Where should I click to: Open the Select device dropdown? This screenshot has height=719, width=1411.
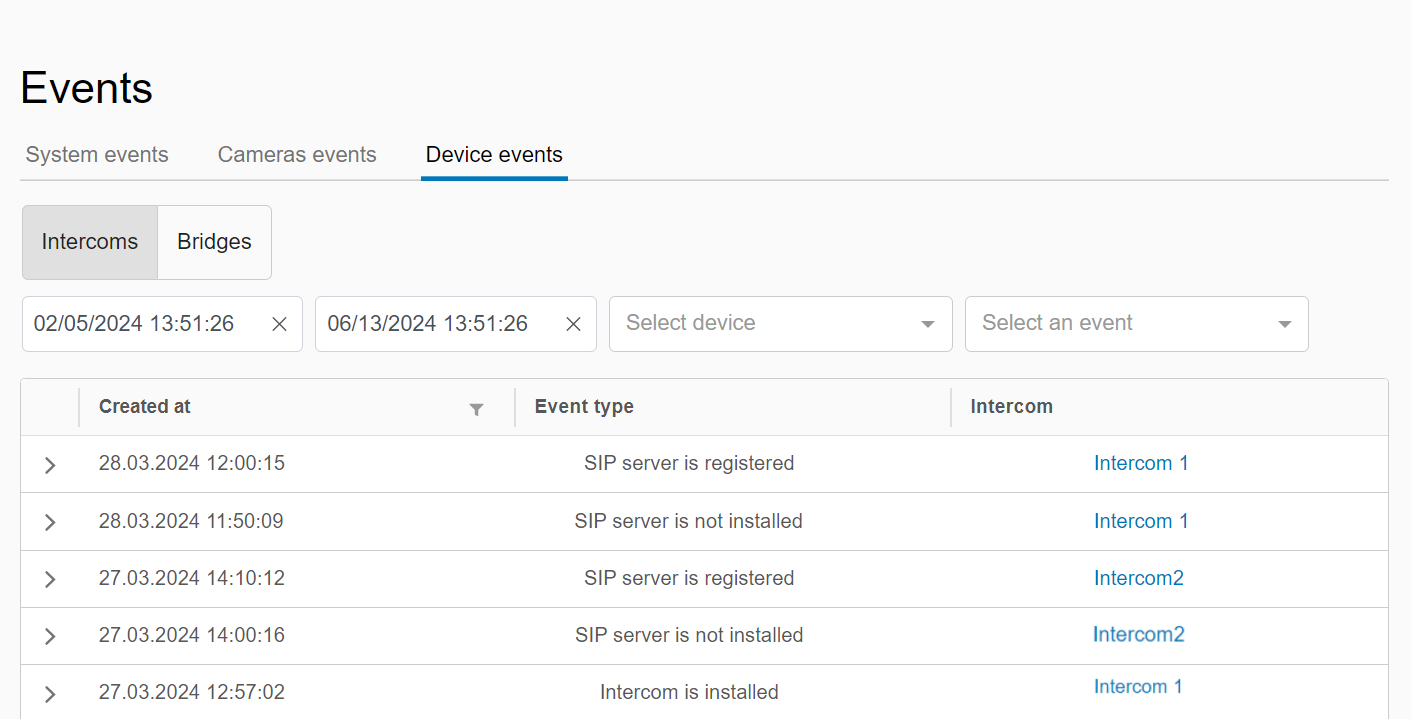point(780,324)
